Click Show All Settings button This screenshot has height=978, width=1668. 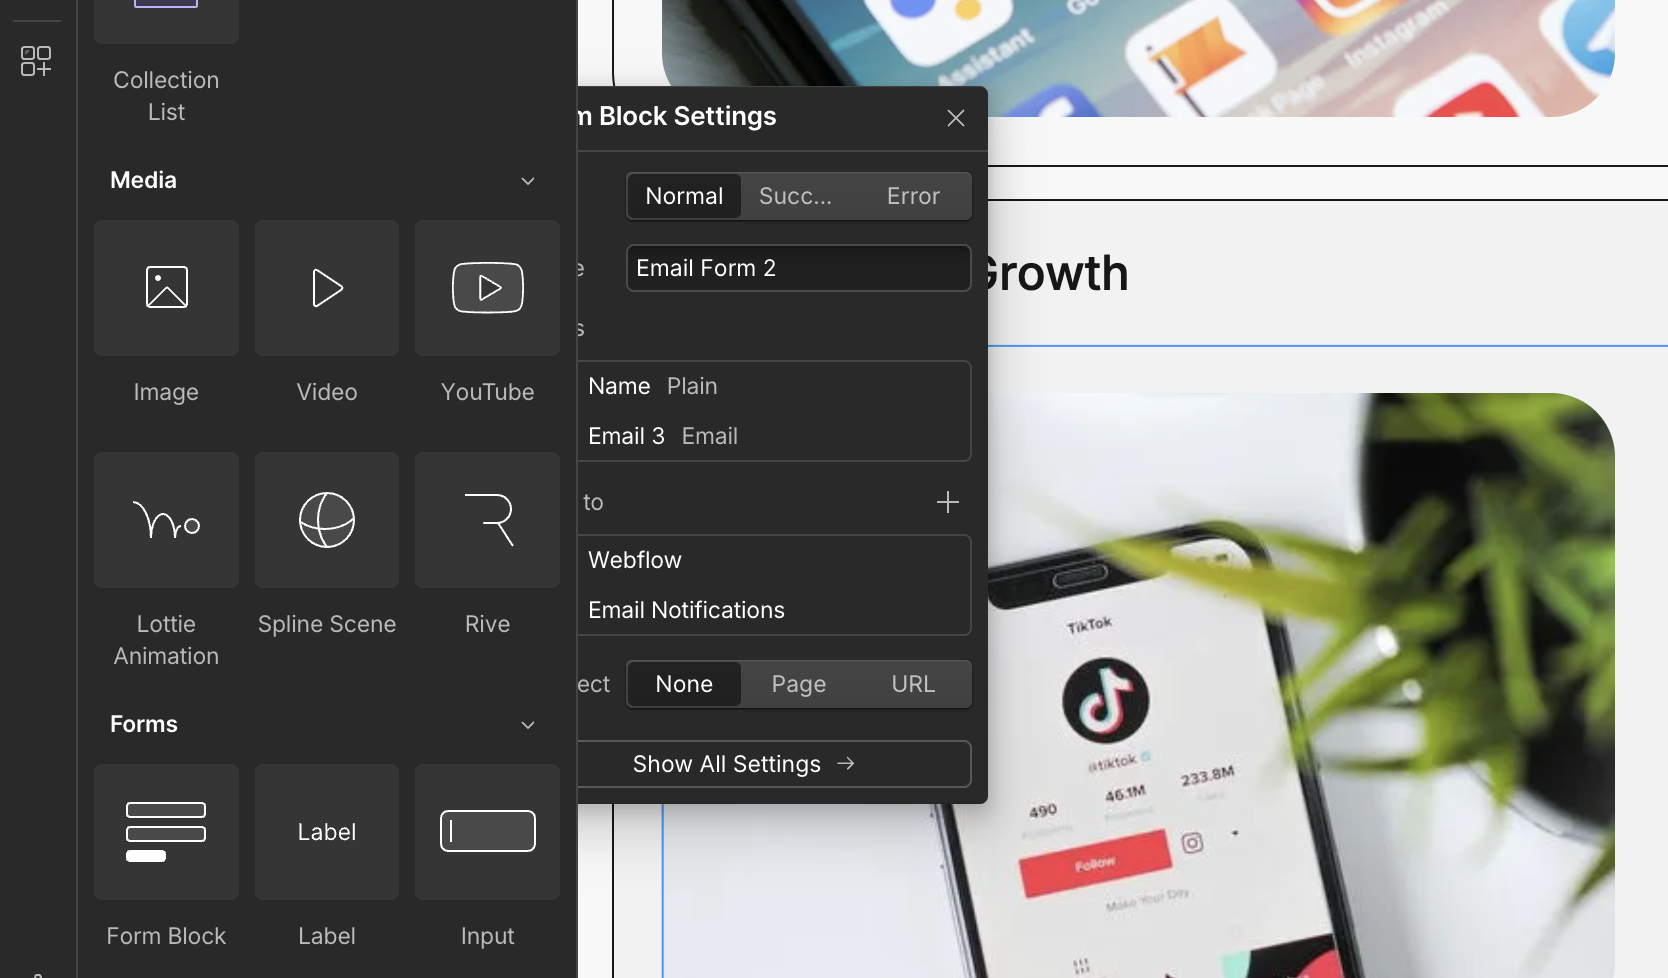(774, 764)
